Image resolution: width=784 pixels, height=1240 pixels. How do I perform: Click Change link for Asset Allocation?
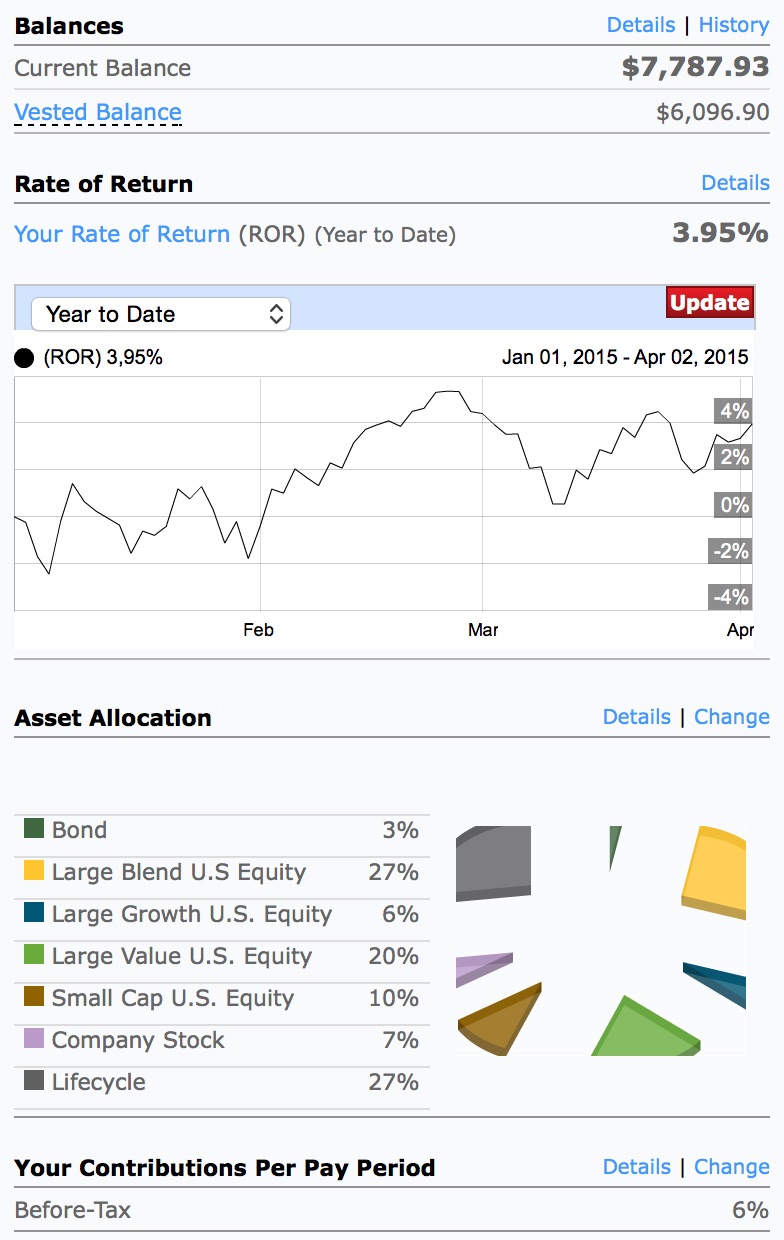(731, 717)
